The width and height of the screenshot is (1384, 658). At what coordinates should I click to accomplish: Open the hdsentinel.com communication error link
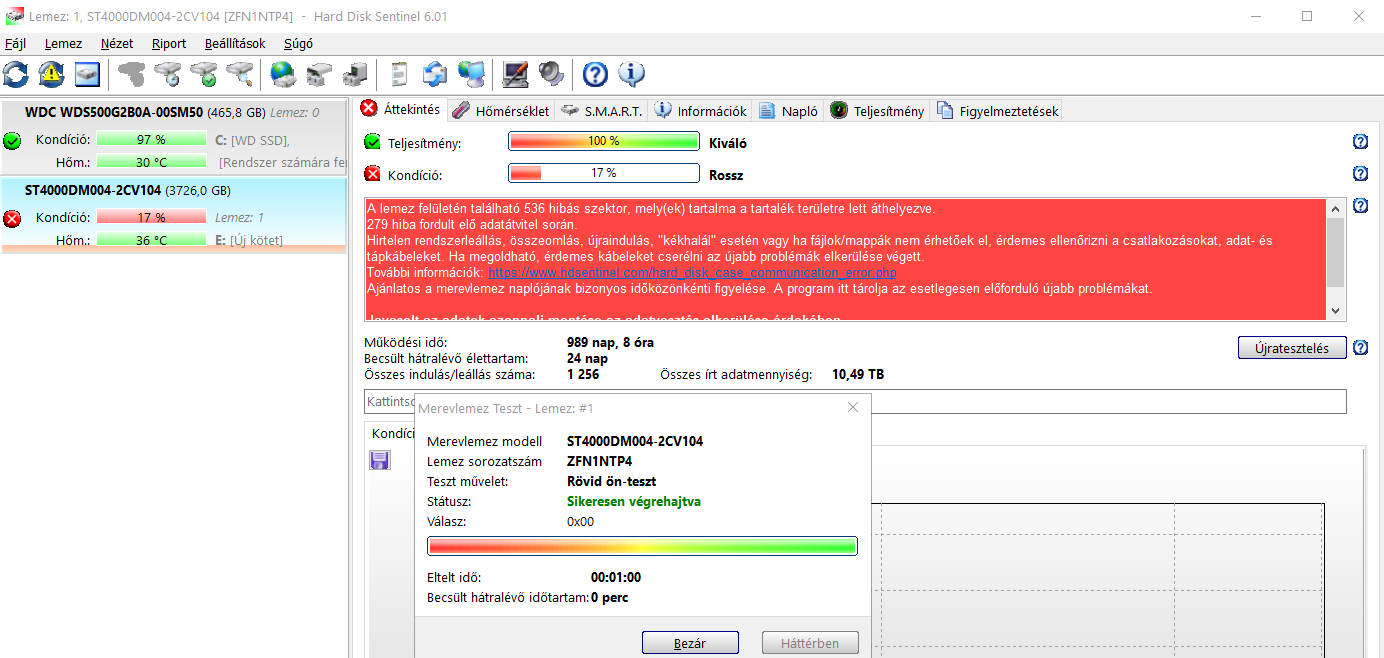point(692,272)
